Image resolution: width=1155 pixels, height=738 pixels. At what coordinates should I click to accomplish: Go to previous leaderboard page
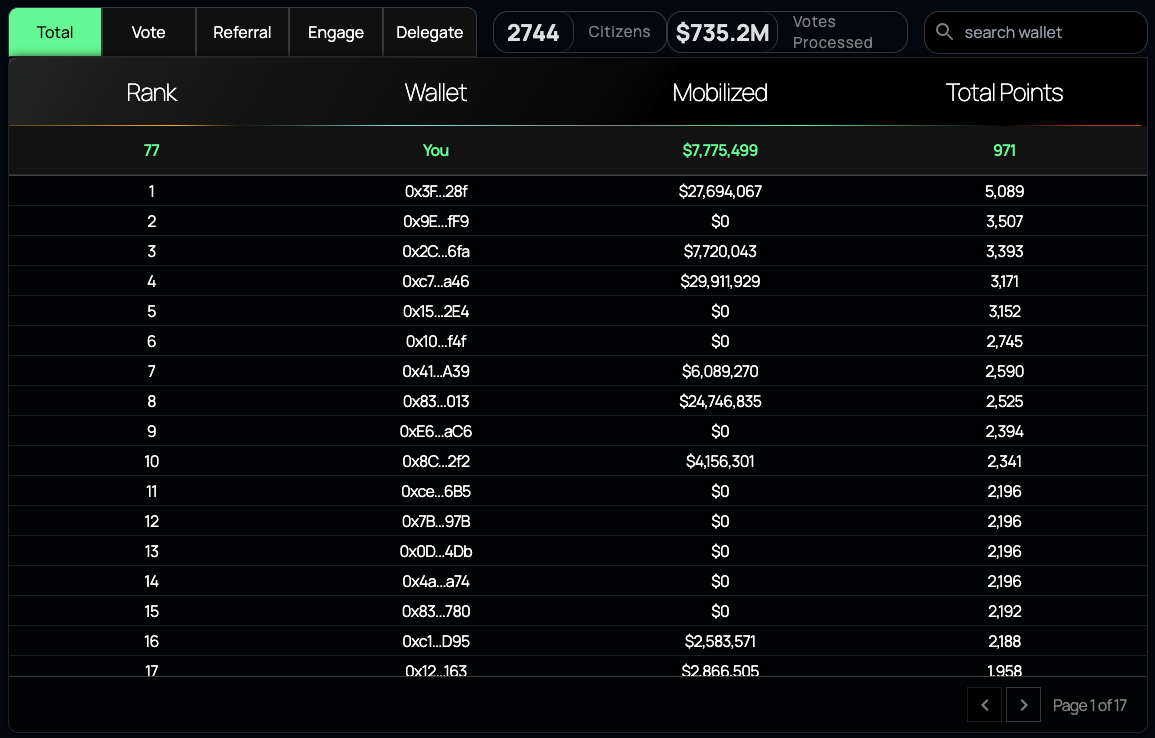pos(985,705)
